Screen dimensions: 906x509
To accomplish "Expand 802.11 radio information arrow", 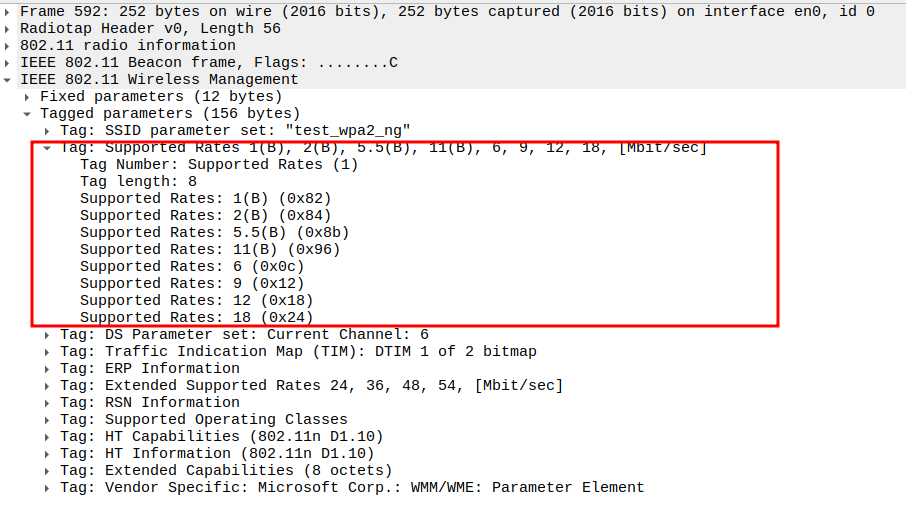I will (8, 46).
